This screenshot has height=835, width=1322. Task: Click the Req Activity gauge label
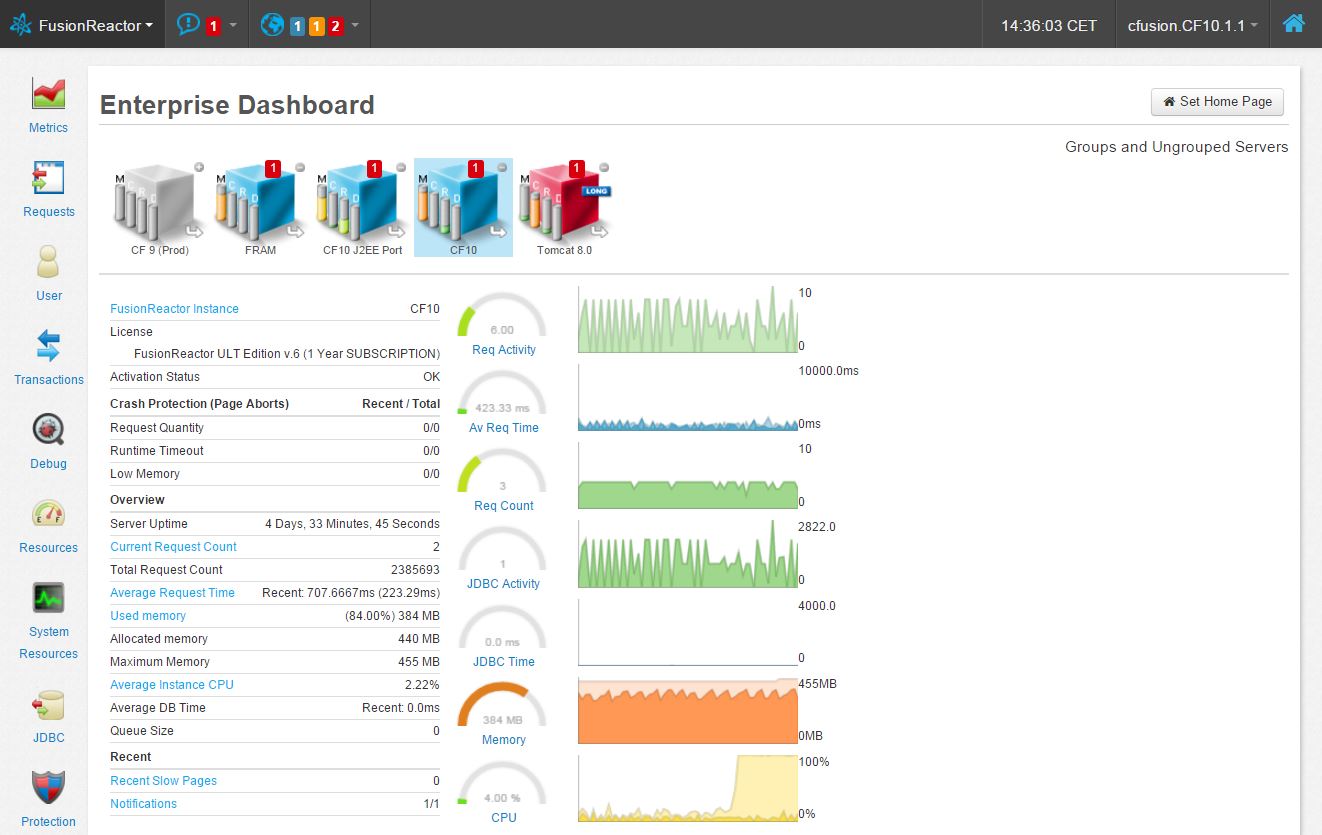point(504,350)
